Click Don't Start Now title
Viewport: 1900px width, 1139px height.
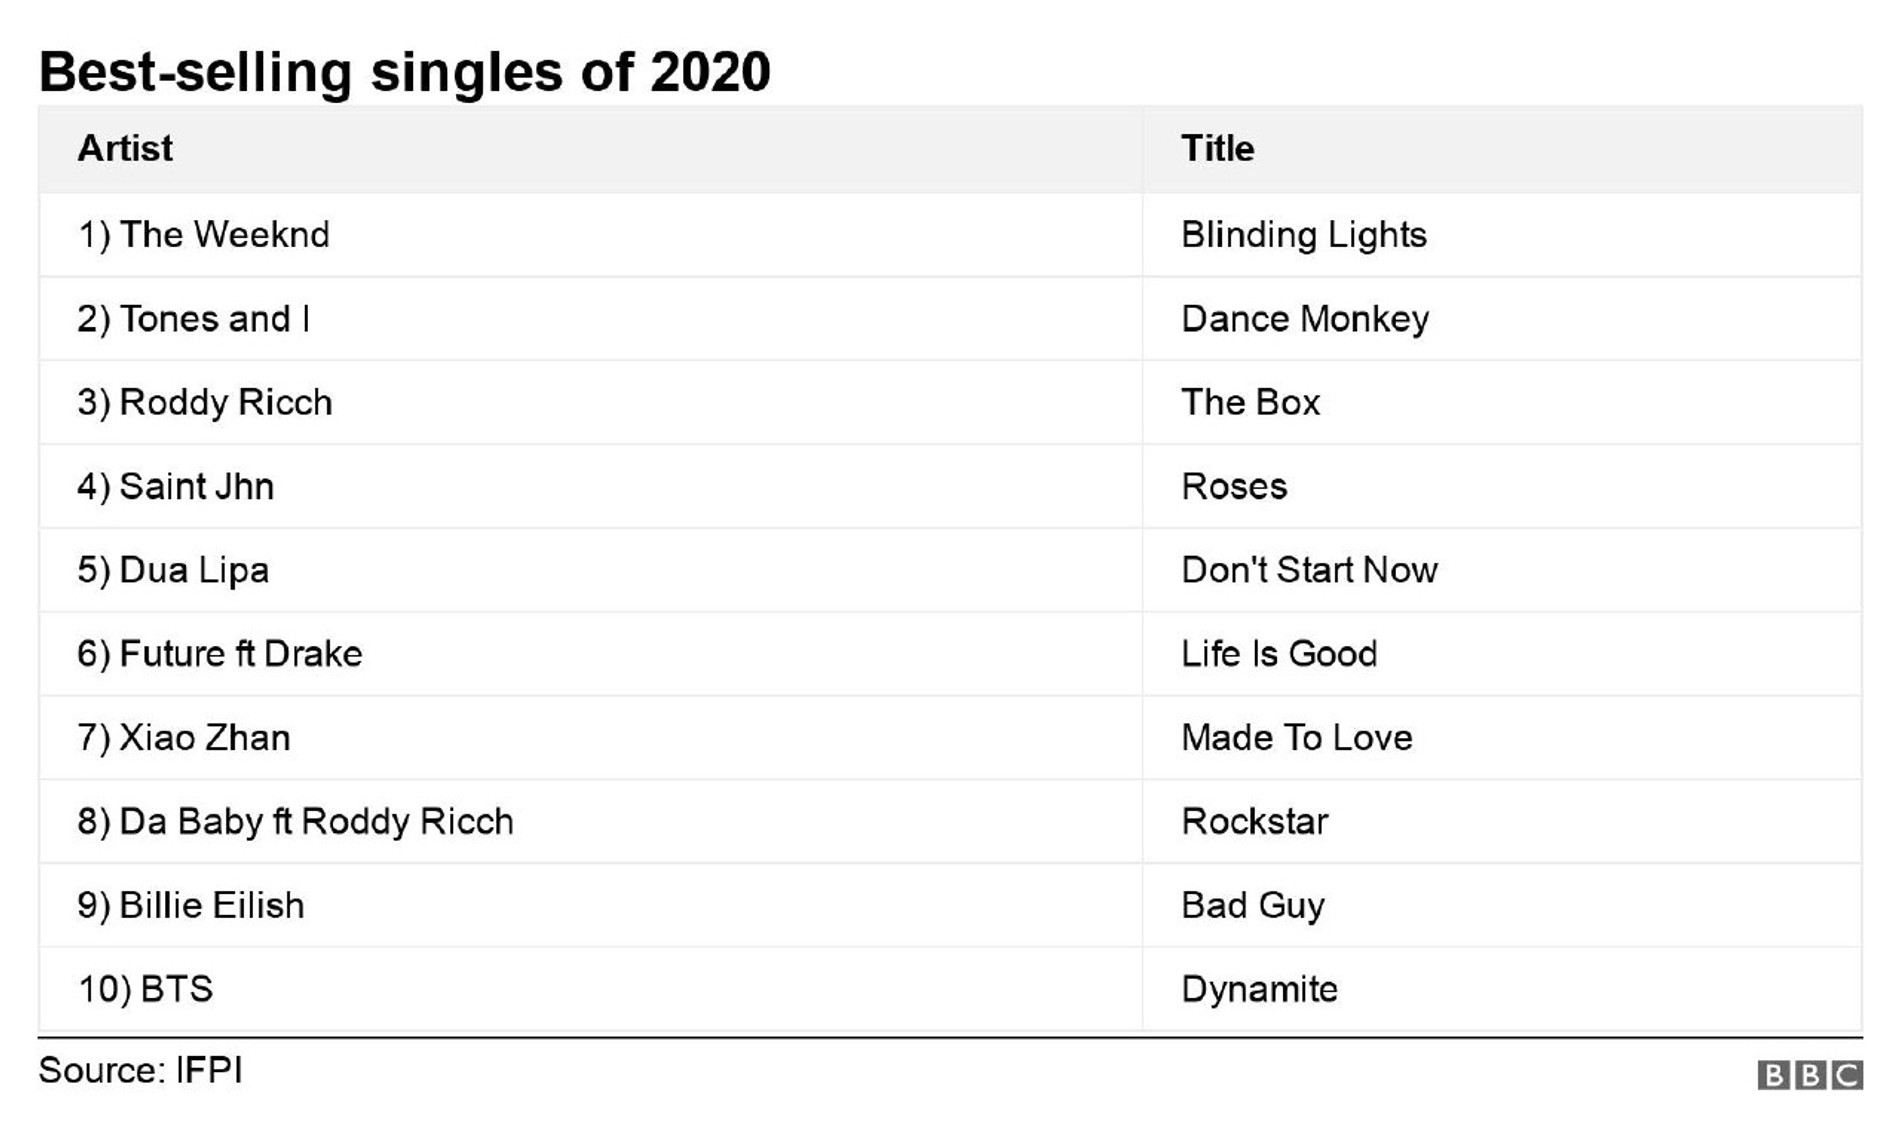click(1309, 570)
